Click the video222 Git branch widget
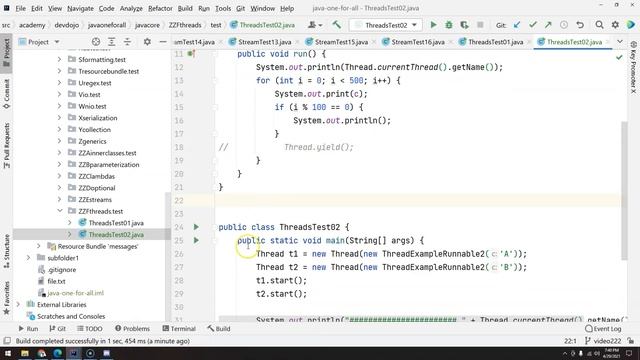 click(x=602, y=341)
